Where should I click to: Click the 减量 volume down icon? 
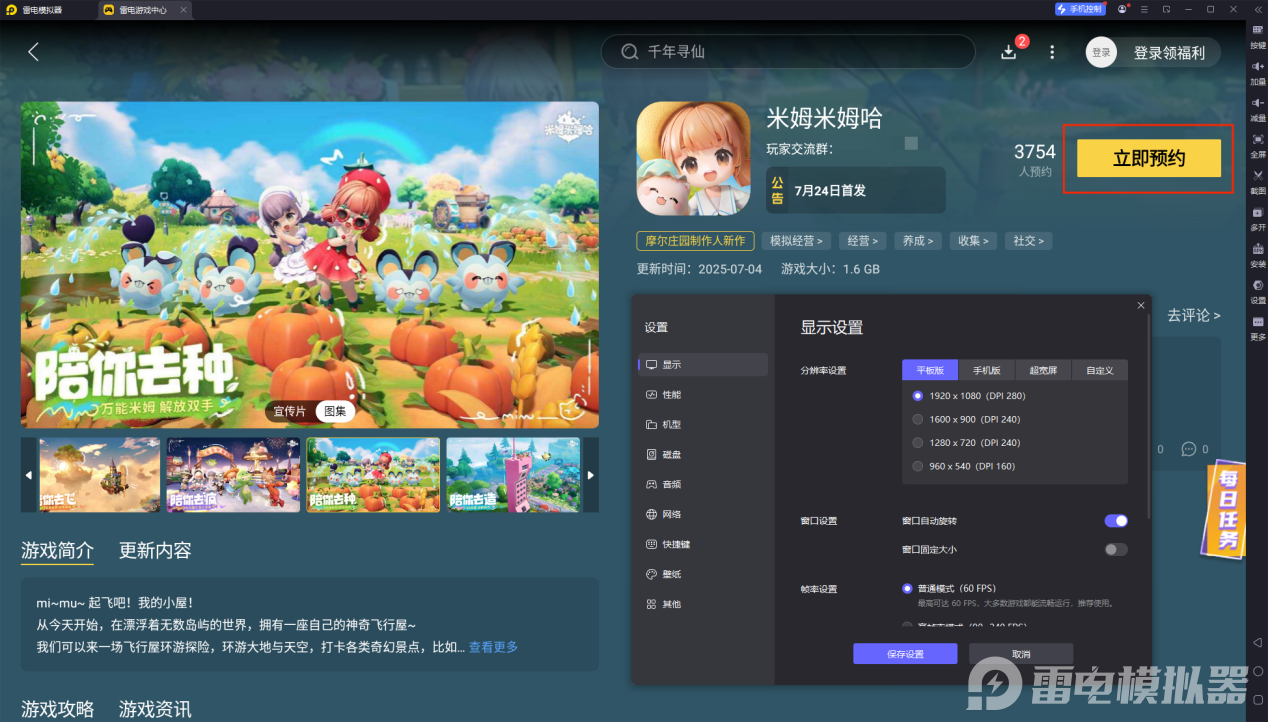1257,102
